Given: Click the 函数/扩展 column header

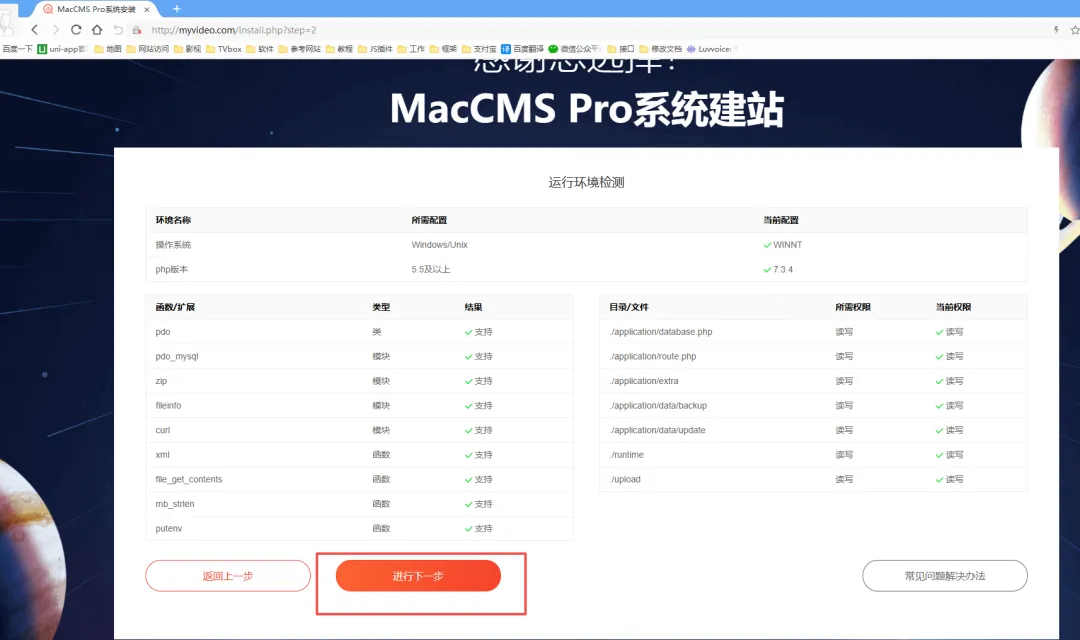Looking at the screenshot, I should [x=175, y=307].
